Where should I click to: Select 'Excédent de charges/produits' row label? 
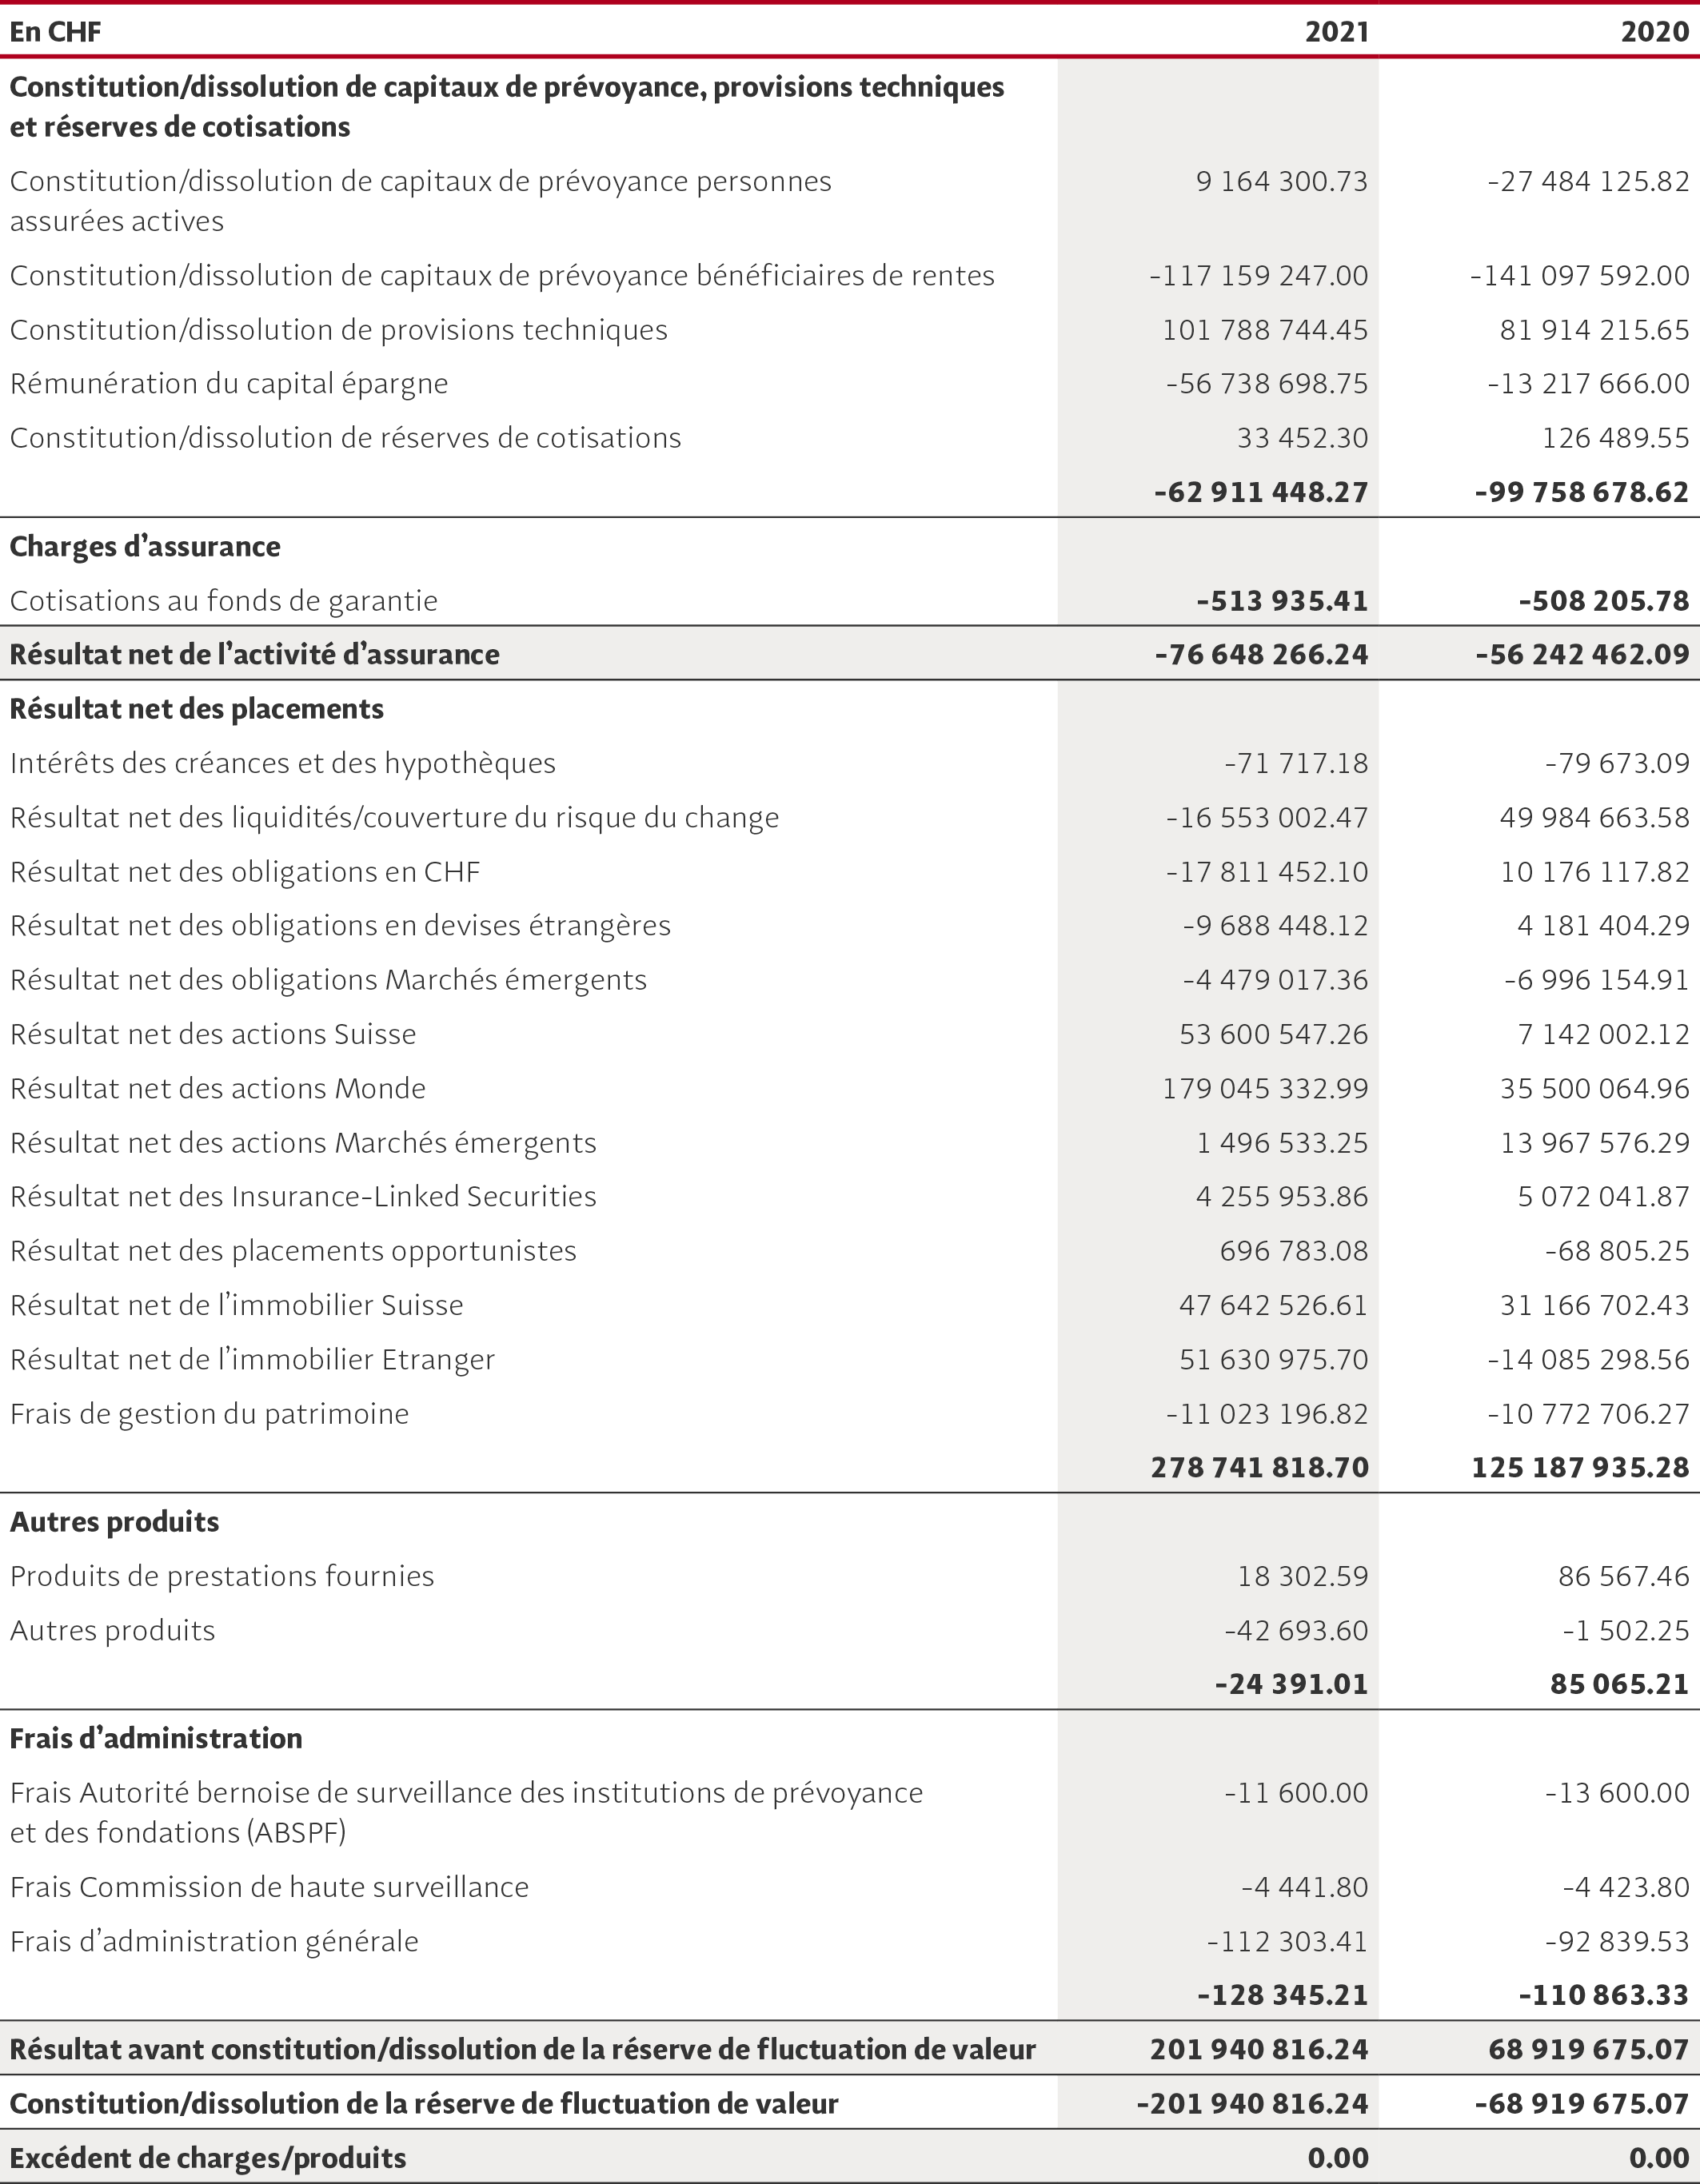208,2158
